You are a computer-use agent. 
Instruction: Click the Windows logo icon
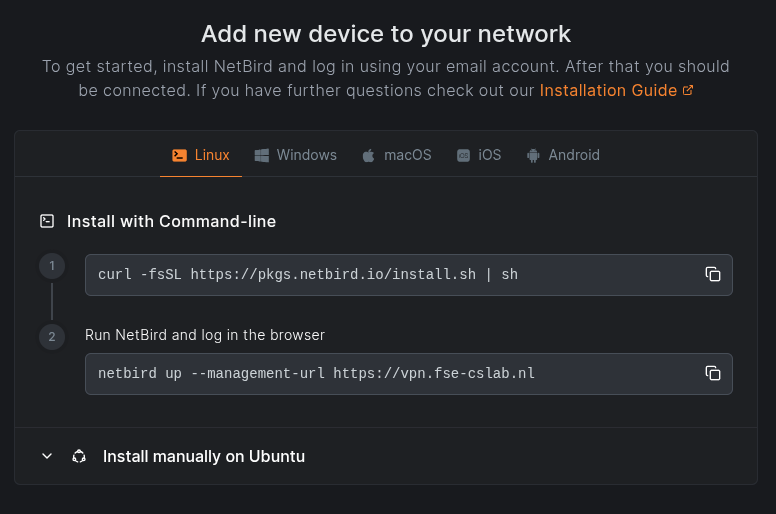(262, 155)
